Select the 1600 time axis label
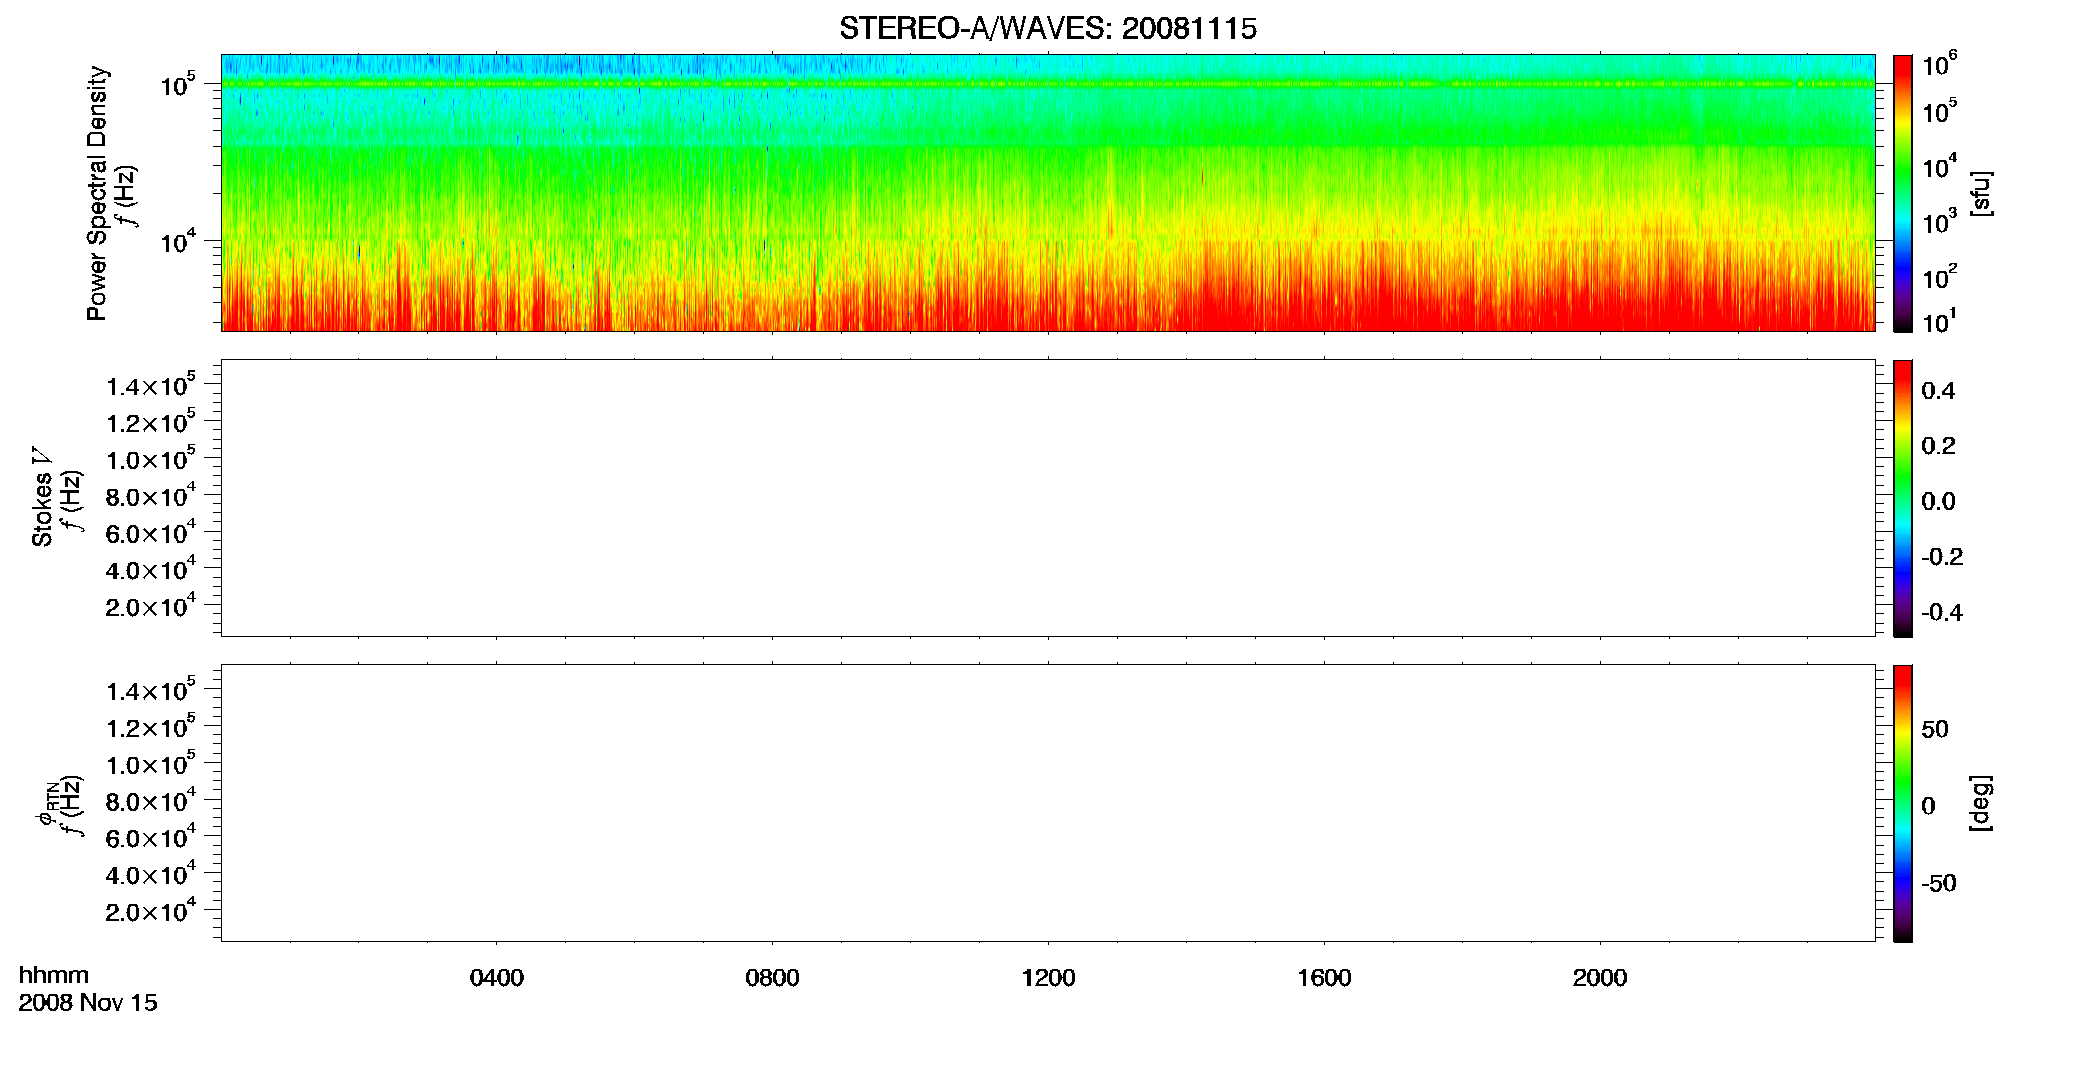Image resolution: width=2096 pixels, height=1080 pixels. point(1324,978)
